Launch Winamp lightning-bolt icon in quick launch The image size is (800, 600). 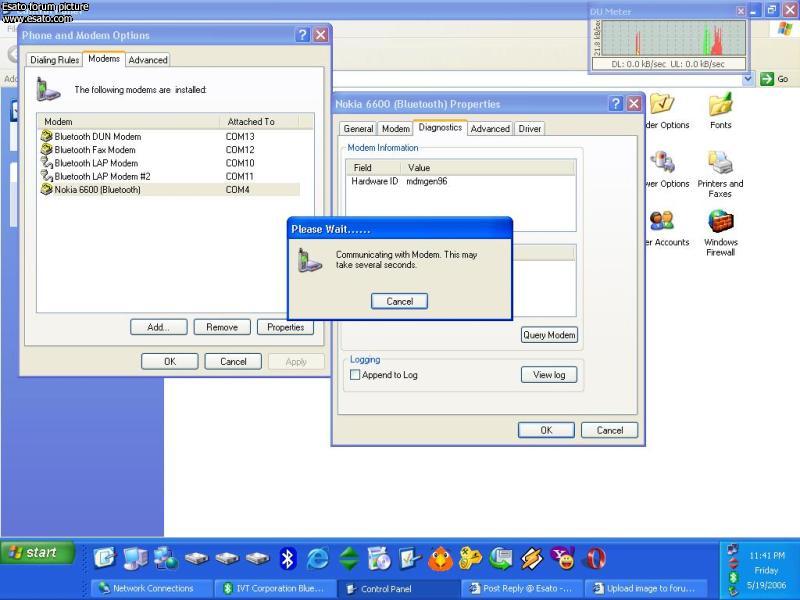tap(532, 558)
